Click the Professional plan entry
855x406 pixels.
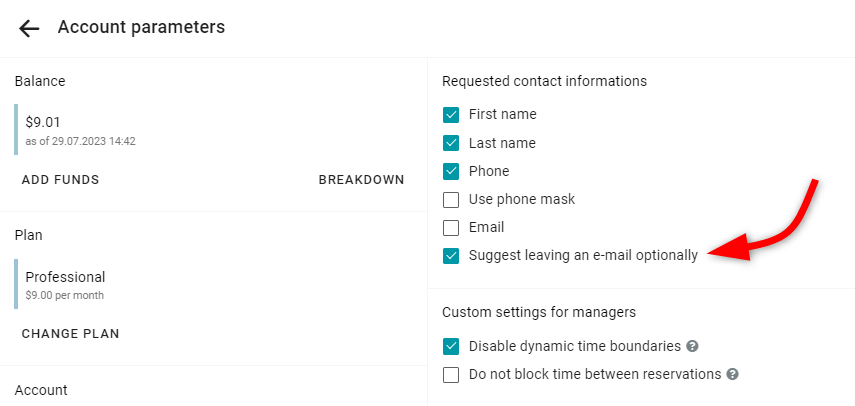(65, 277)
